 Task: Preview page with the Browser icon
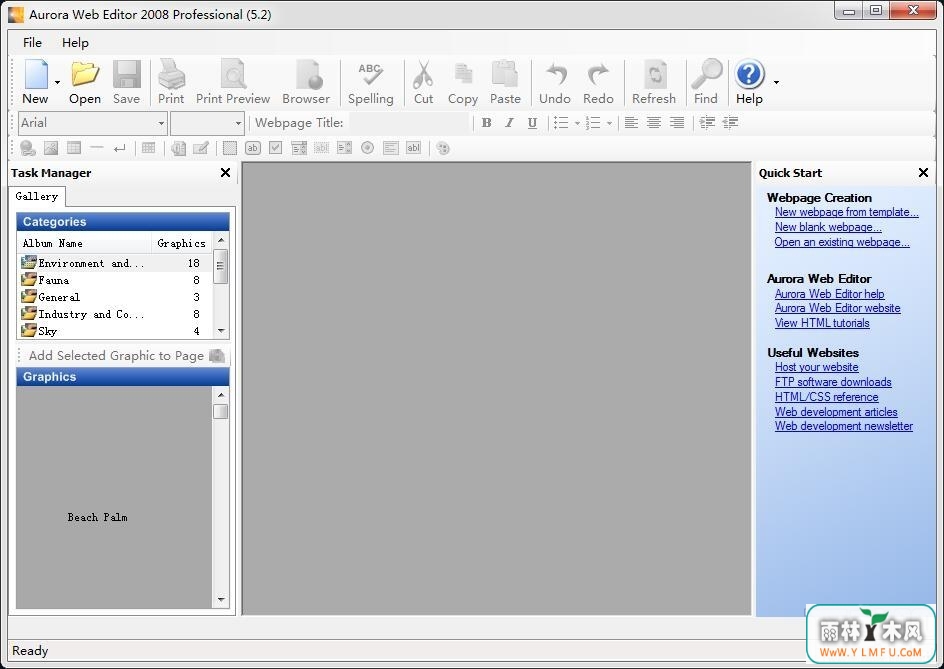point(306,82)
